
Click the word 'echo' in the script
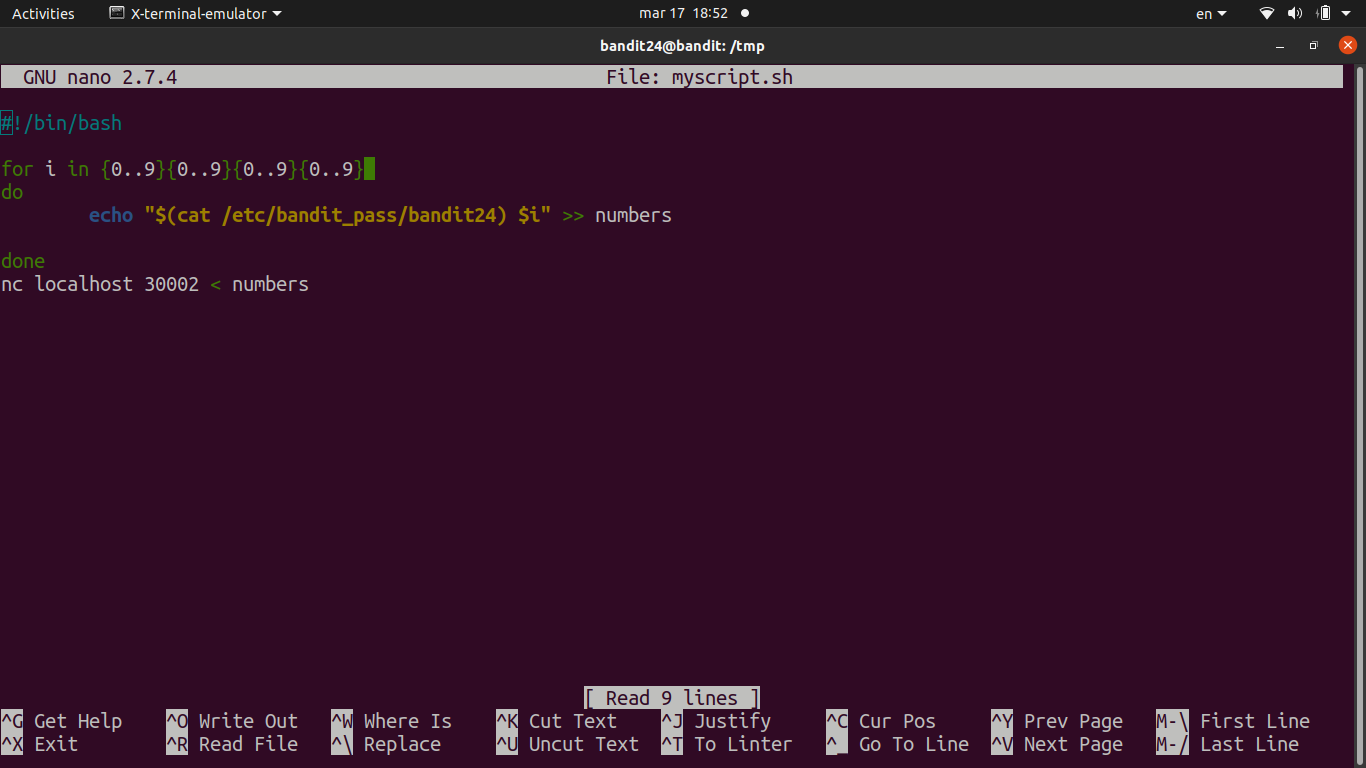[x=111, y=215]
